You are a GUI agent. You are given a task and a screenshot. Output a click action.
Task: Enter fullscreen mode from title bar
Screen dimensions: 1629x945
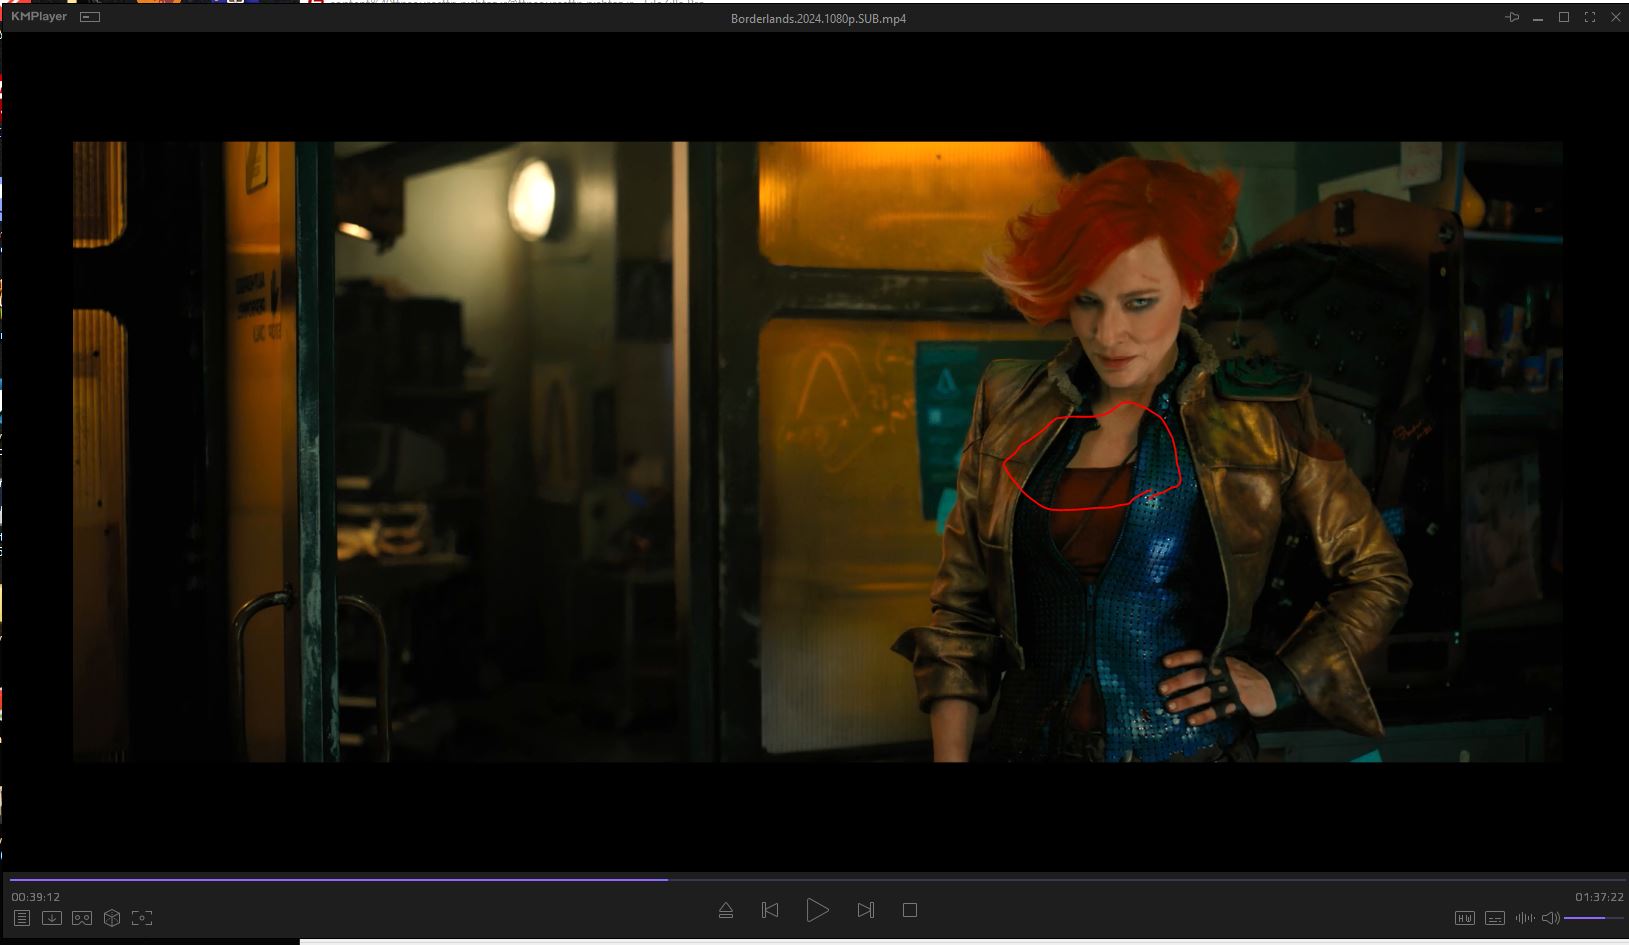pos(1590,17)
